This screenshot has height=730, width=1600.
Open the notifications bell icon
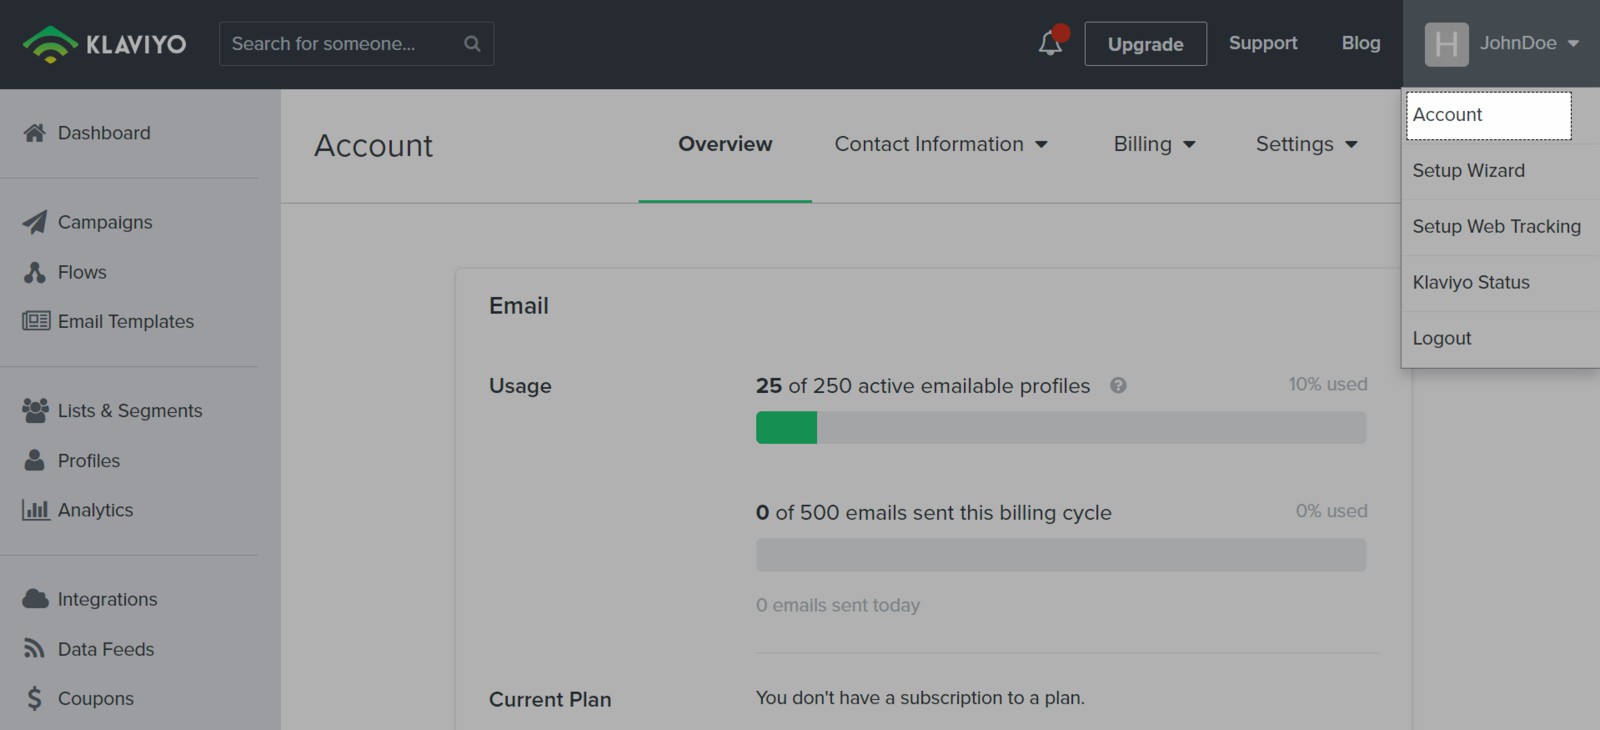(x=1050, y=43)
